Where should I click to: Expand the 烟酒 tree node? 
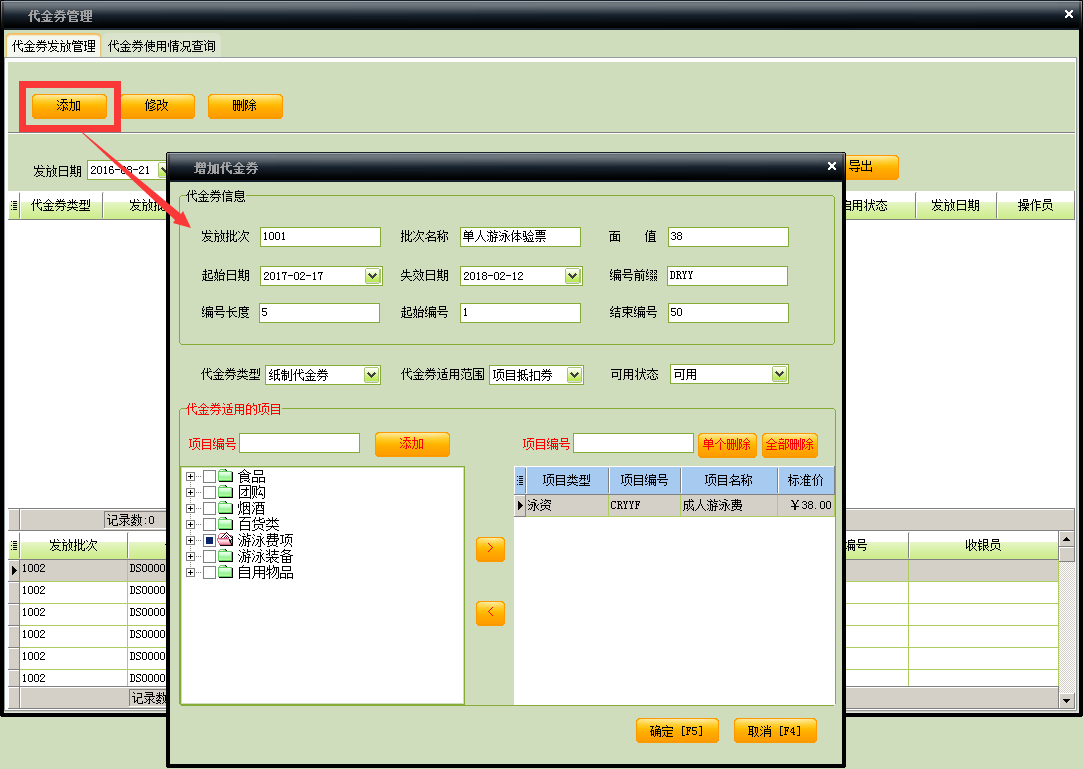(x=191, y=509)
